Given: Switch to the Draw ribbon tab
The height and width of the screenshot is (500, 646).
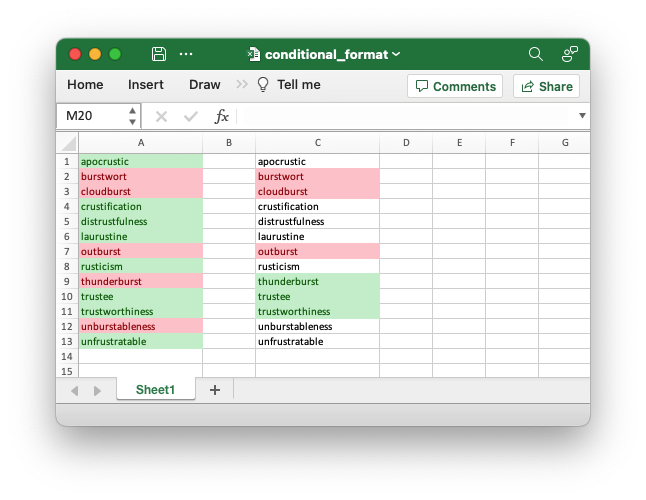Looking at the screenshot, I should click(204, 85).
